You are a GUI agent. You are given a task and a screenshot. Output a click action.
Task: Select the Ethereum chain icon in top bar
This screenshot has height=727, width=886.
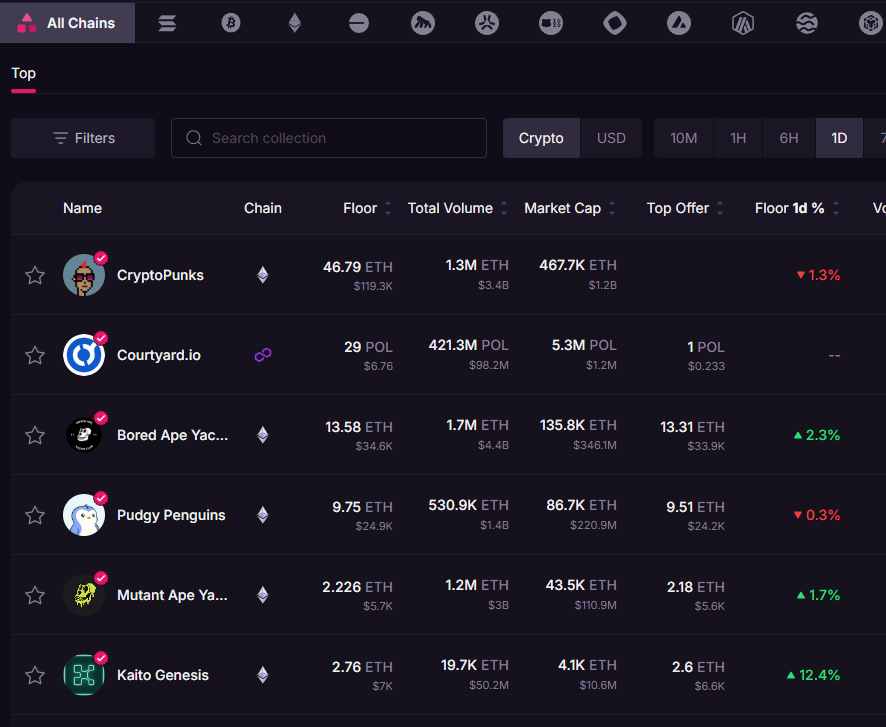295,23
